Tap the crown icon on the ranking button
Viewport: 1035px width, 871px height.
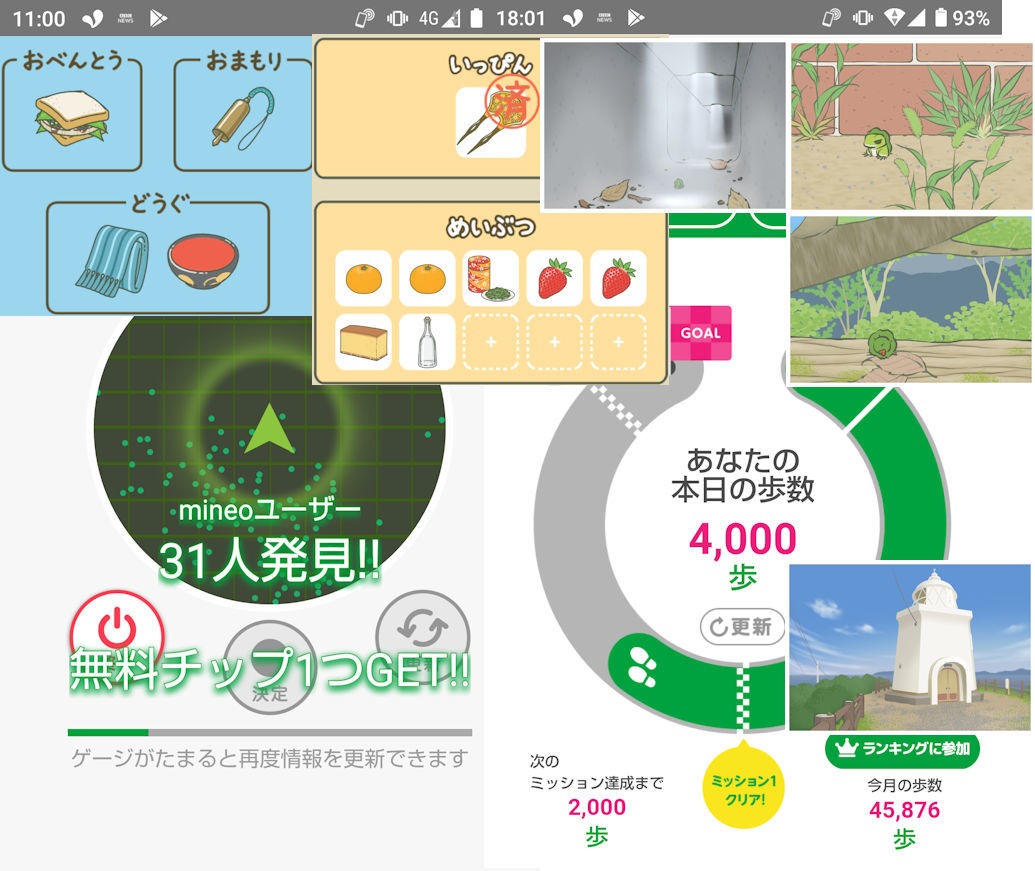847,748
